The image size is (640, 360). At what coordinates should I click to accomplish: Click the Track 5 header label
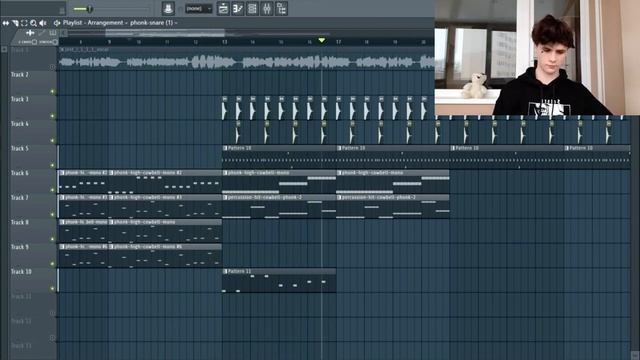coord(20,148)
